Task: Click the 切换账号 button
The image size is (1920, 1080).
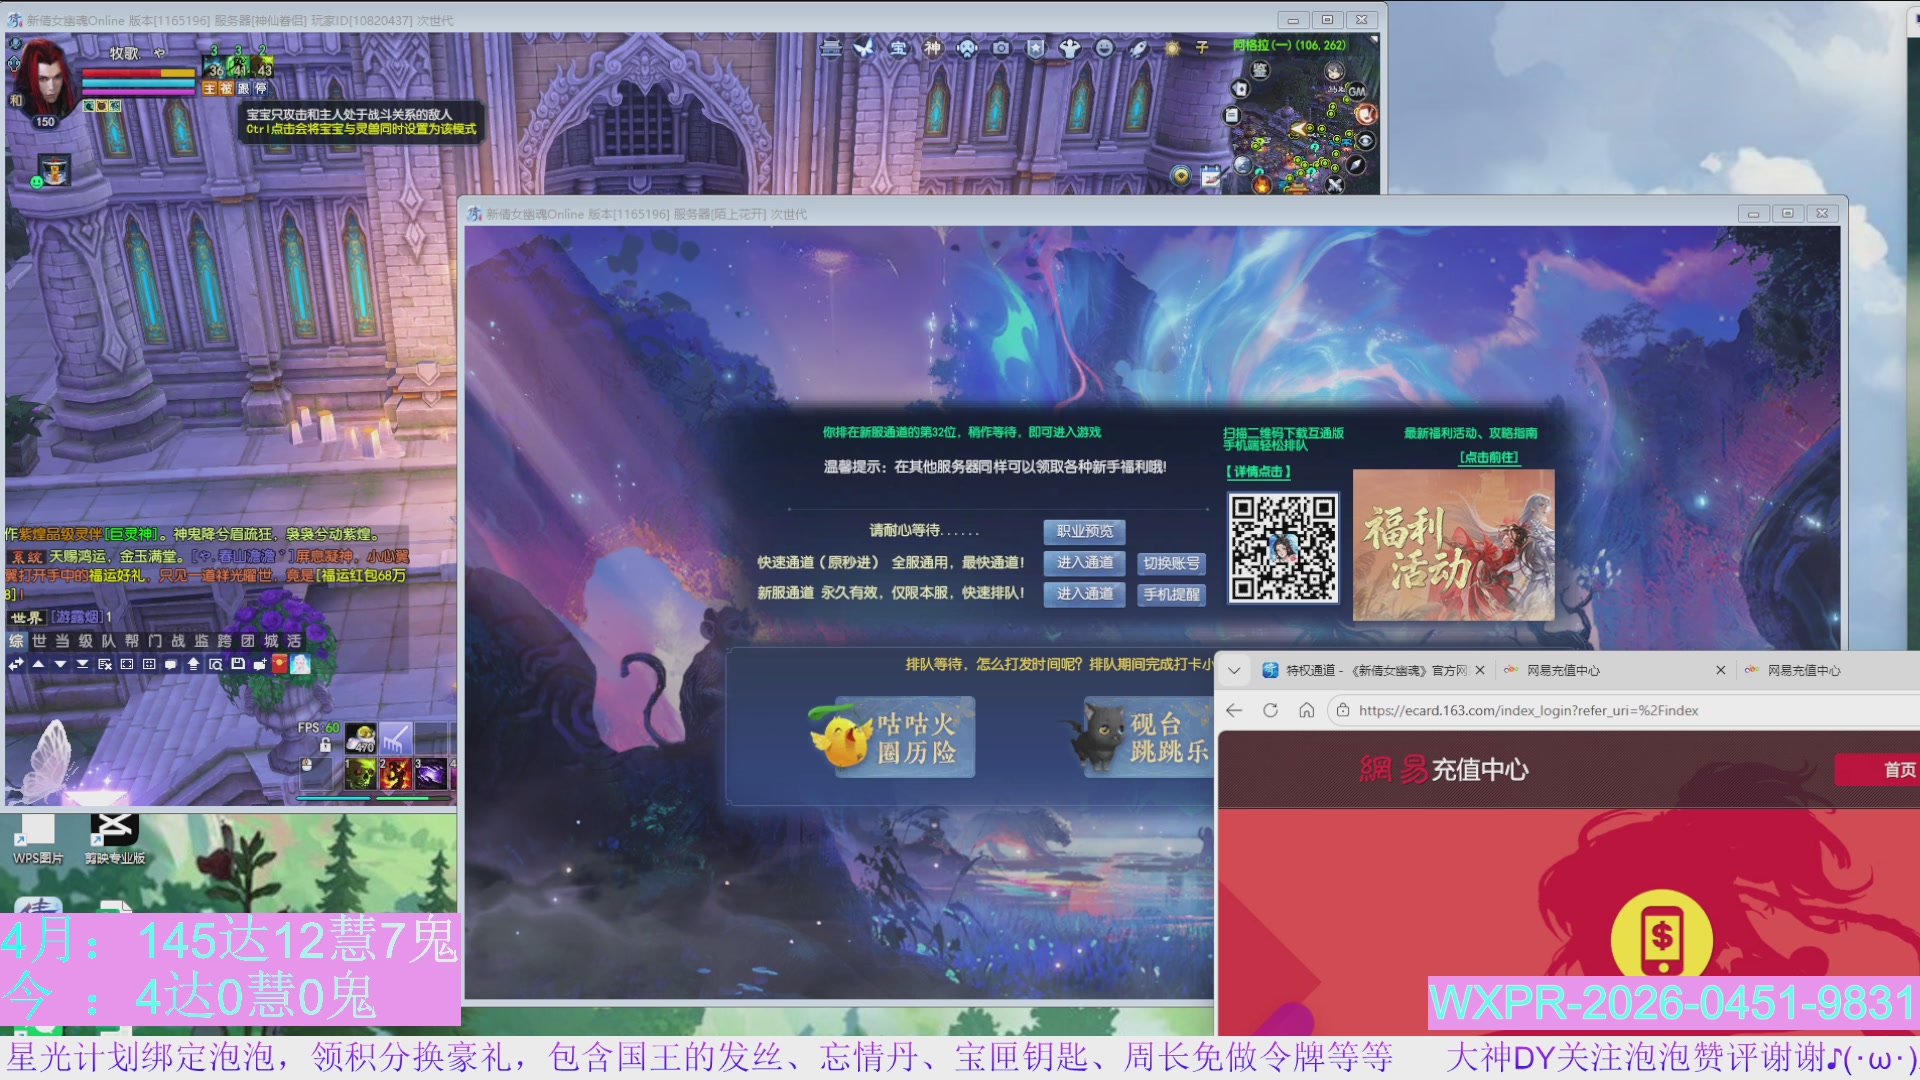Action: coord(1171,564)
